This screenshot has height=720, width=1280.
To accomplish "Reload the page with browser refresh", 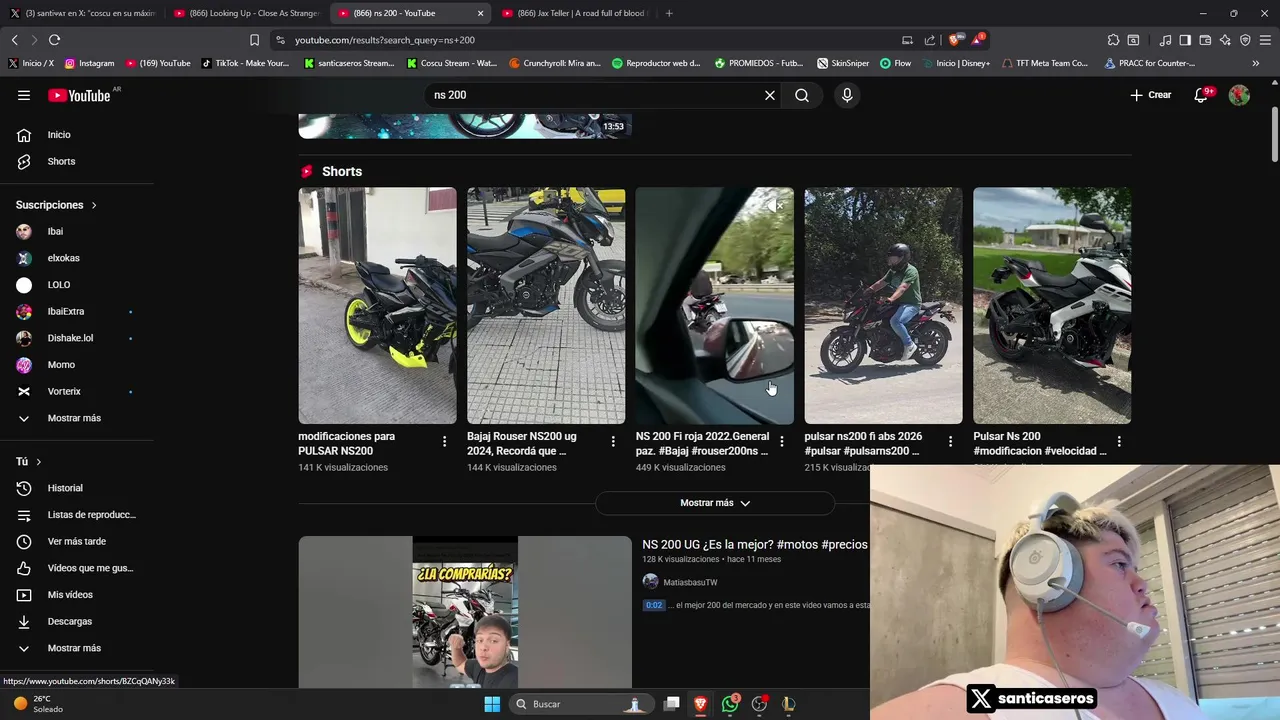I will (54, 40).
